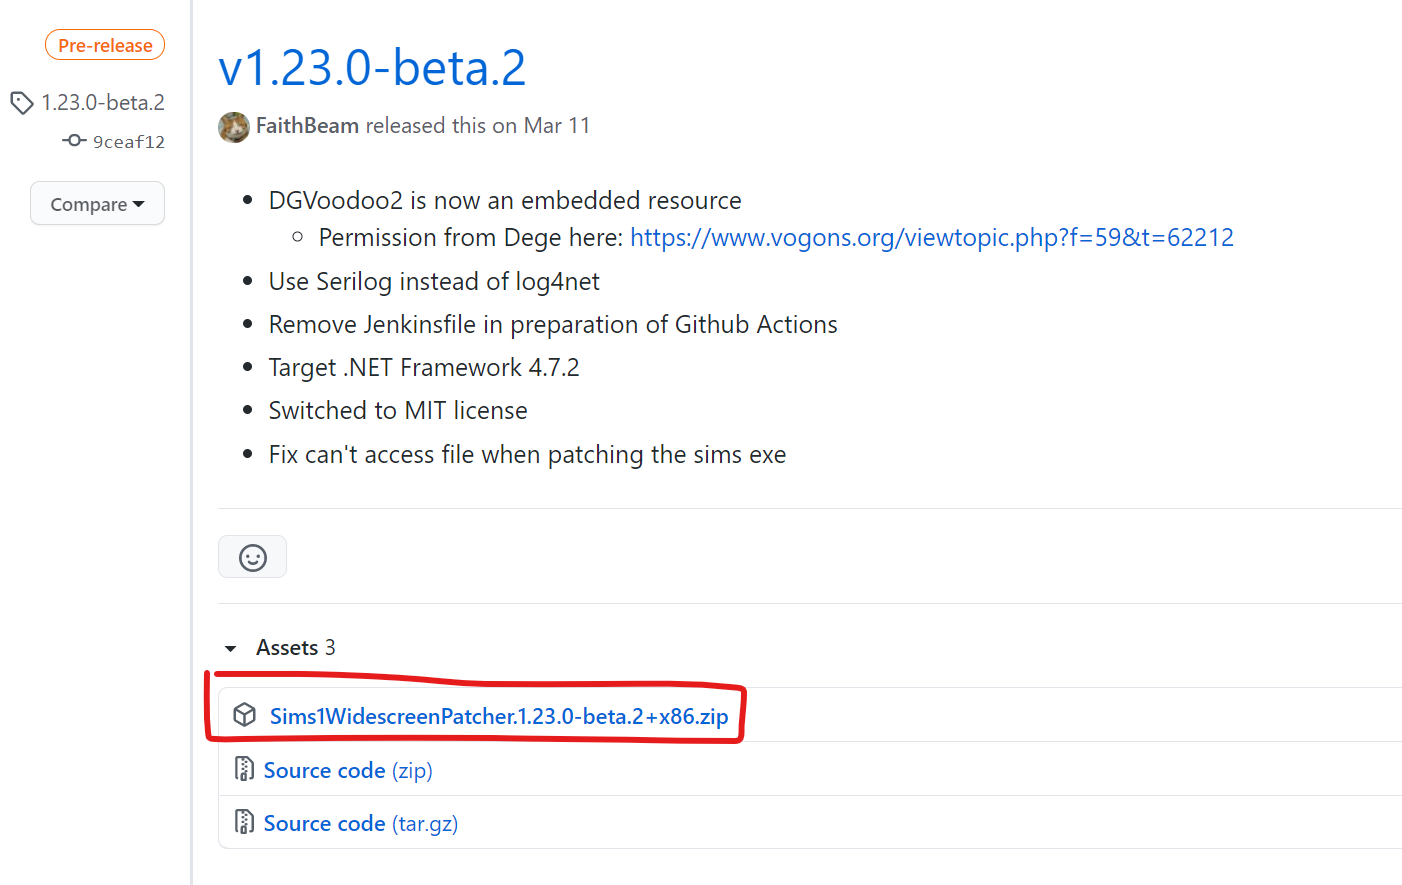
Task: Click the Assets 3 heading
Action: coord(295,648)
